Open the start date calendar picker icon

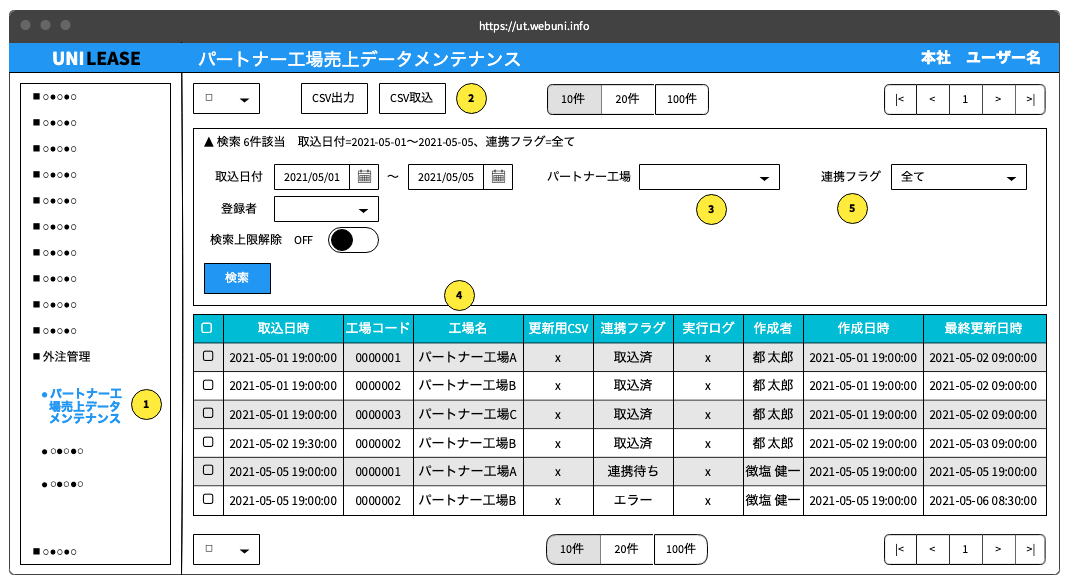365,177
